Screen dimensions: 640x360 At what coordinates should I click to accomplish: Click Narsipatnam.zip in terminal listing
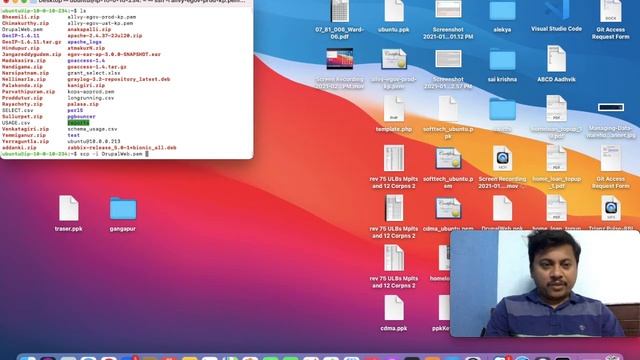click(25, 73)
